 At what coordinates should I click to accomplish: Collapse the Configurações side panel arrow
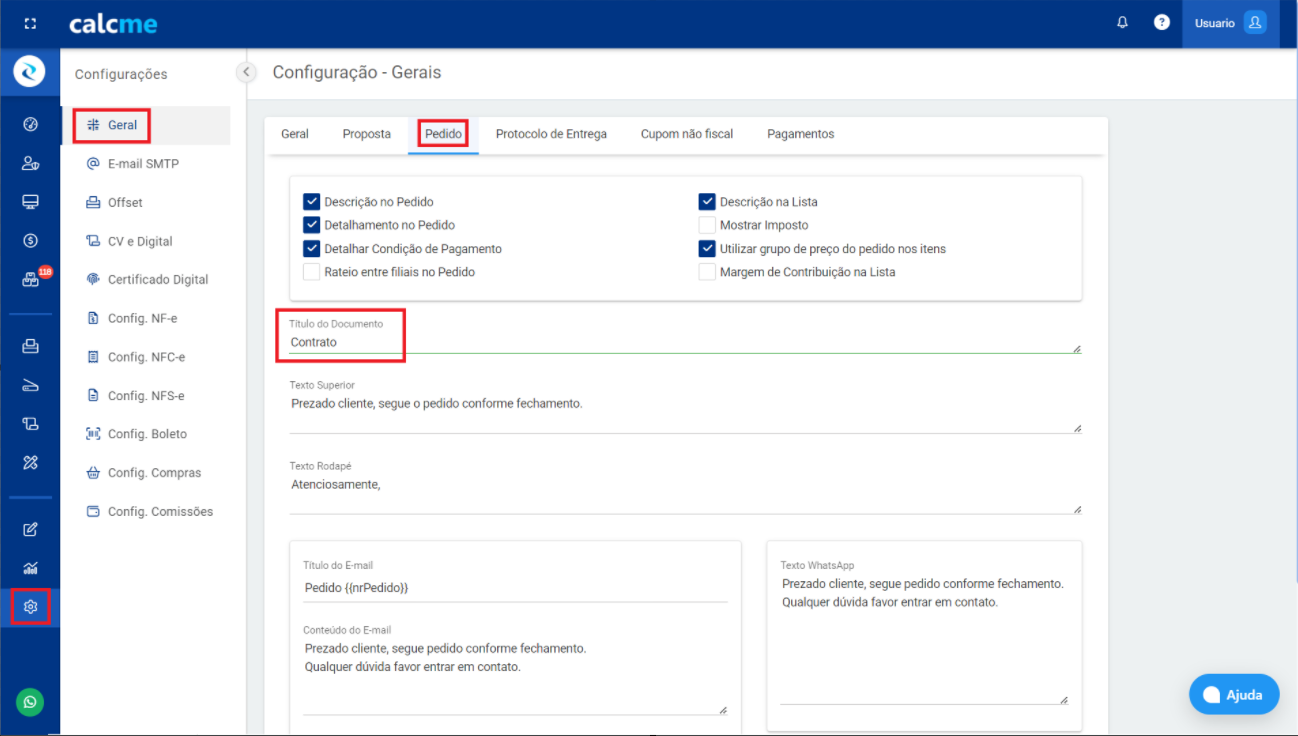tap(246, 72)
